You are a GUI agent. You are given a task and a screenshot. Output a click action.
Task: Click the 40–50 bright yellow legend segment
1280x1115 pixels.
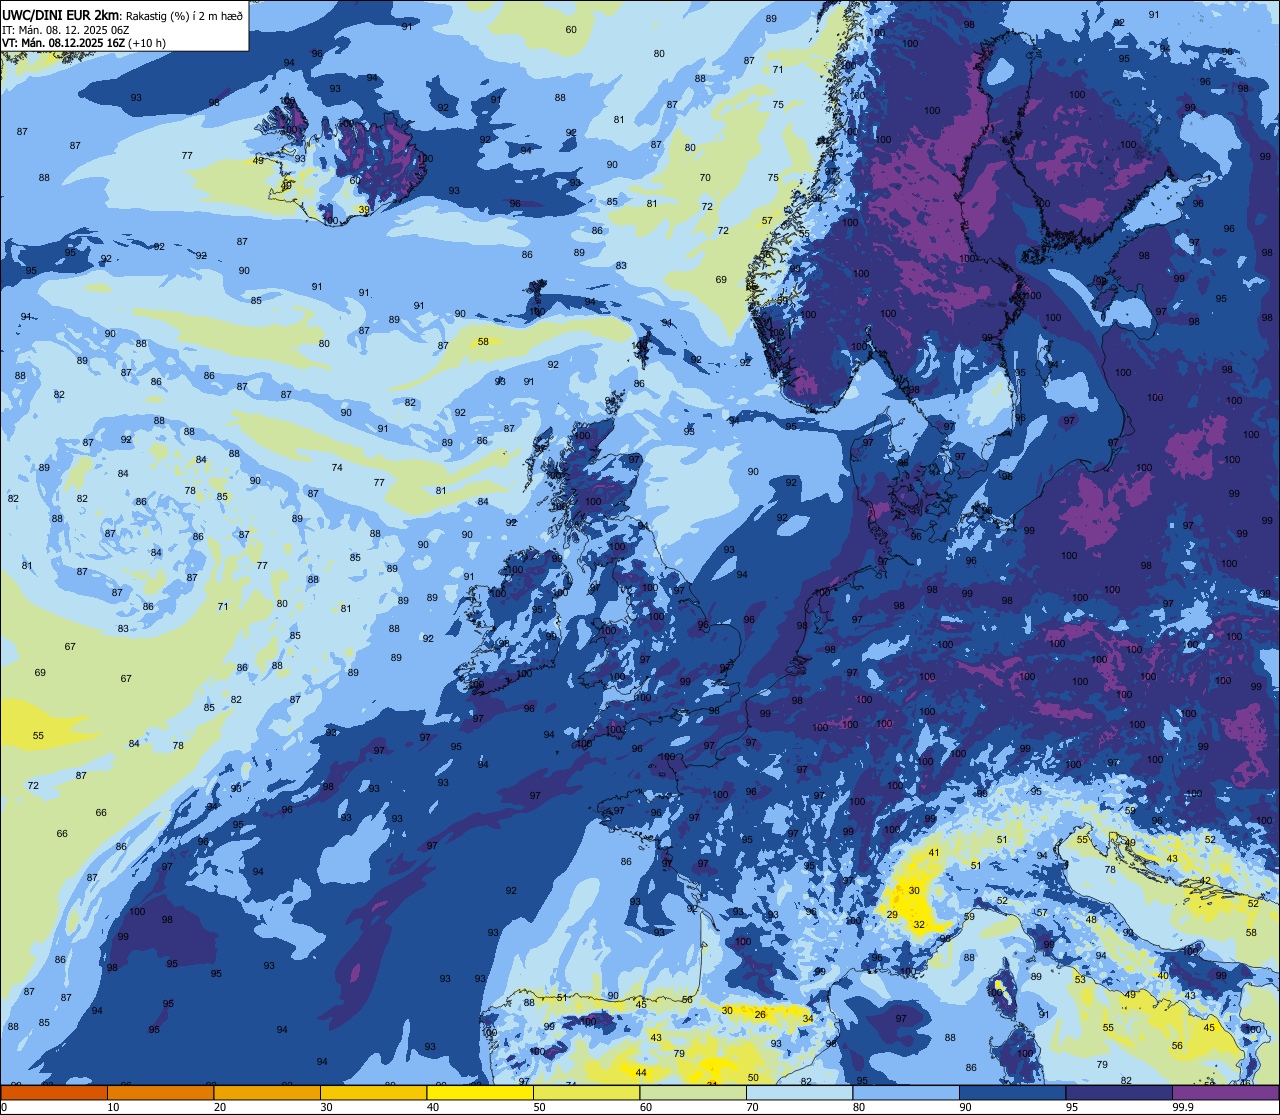tap(480, 1092)
